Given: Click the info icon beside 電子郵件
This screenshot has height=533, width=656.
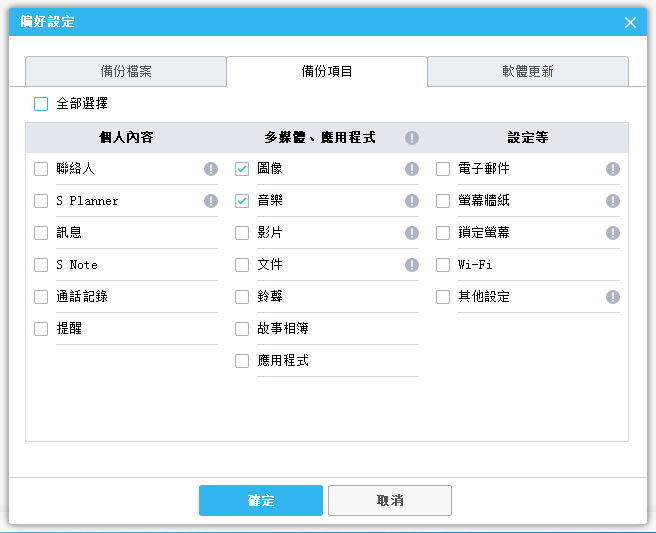Looking at the screenshot, I should pyautogui.click(x=613, y=169).
